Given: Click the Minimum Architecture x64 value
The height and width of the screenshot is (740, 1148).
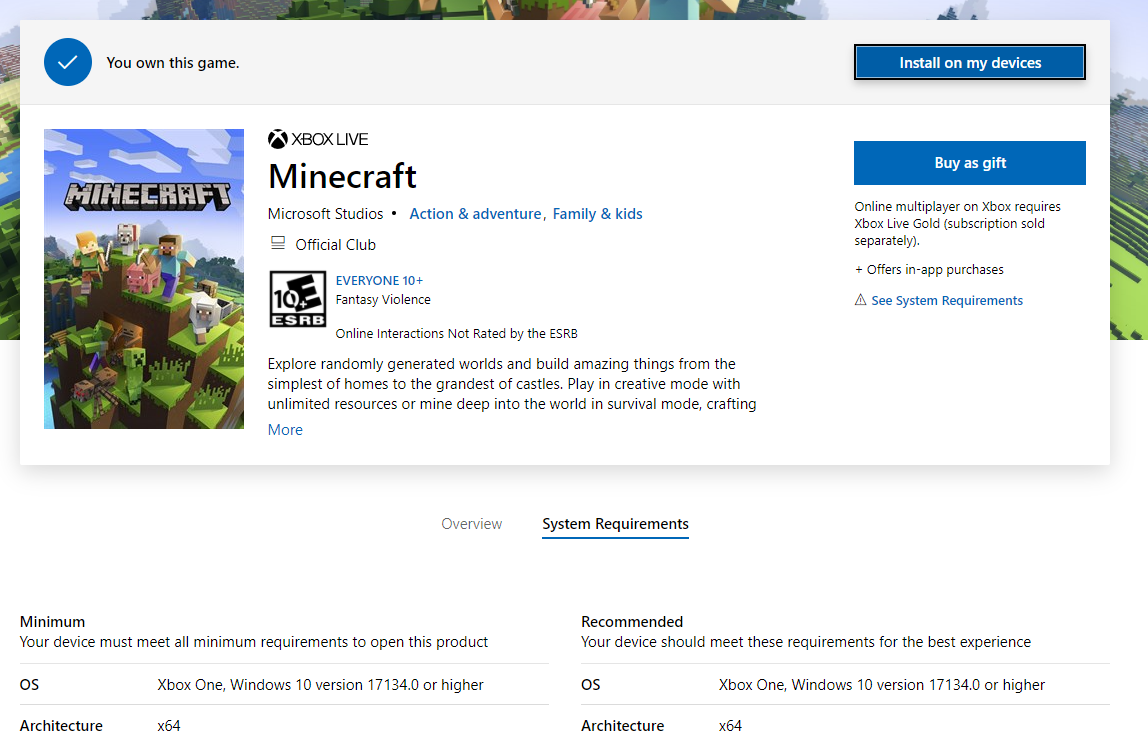Looking at the screenshot, I should [168, 725].
